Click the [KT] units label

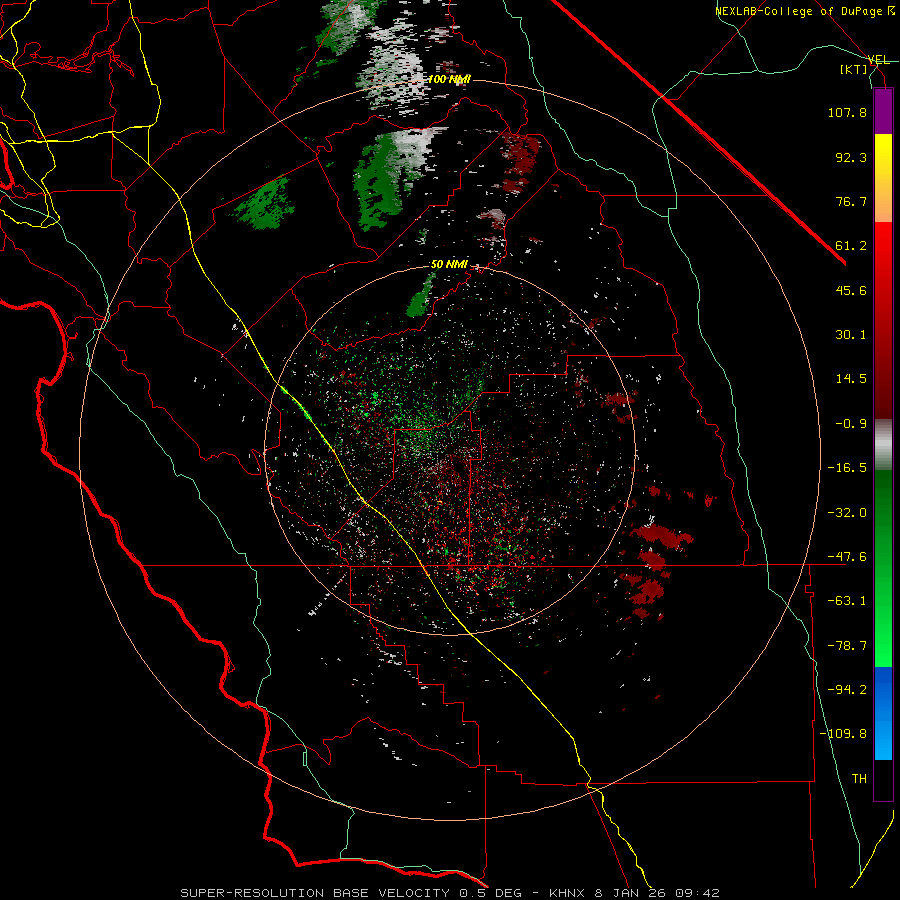[x=854, y=69]
